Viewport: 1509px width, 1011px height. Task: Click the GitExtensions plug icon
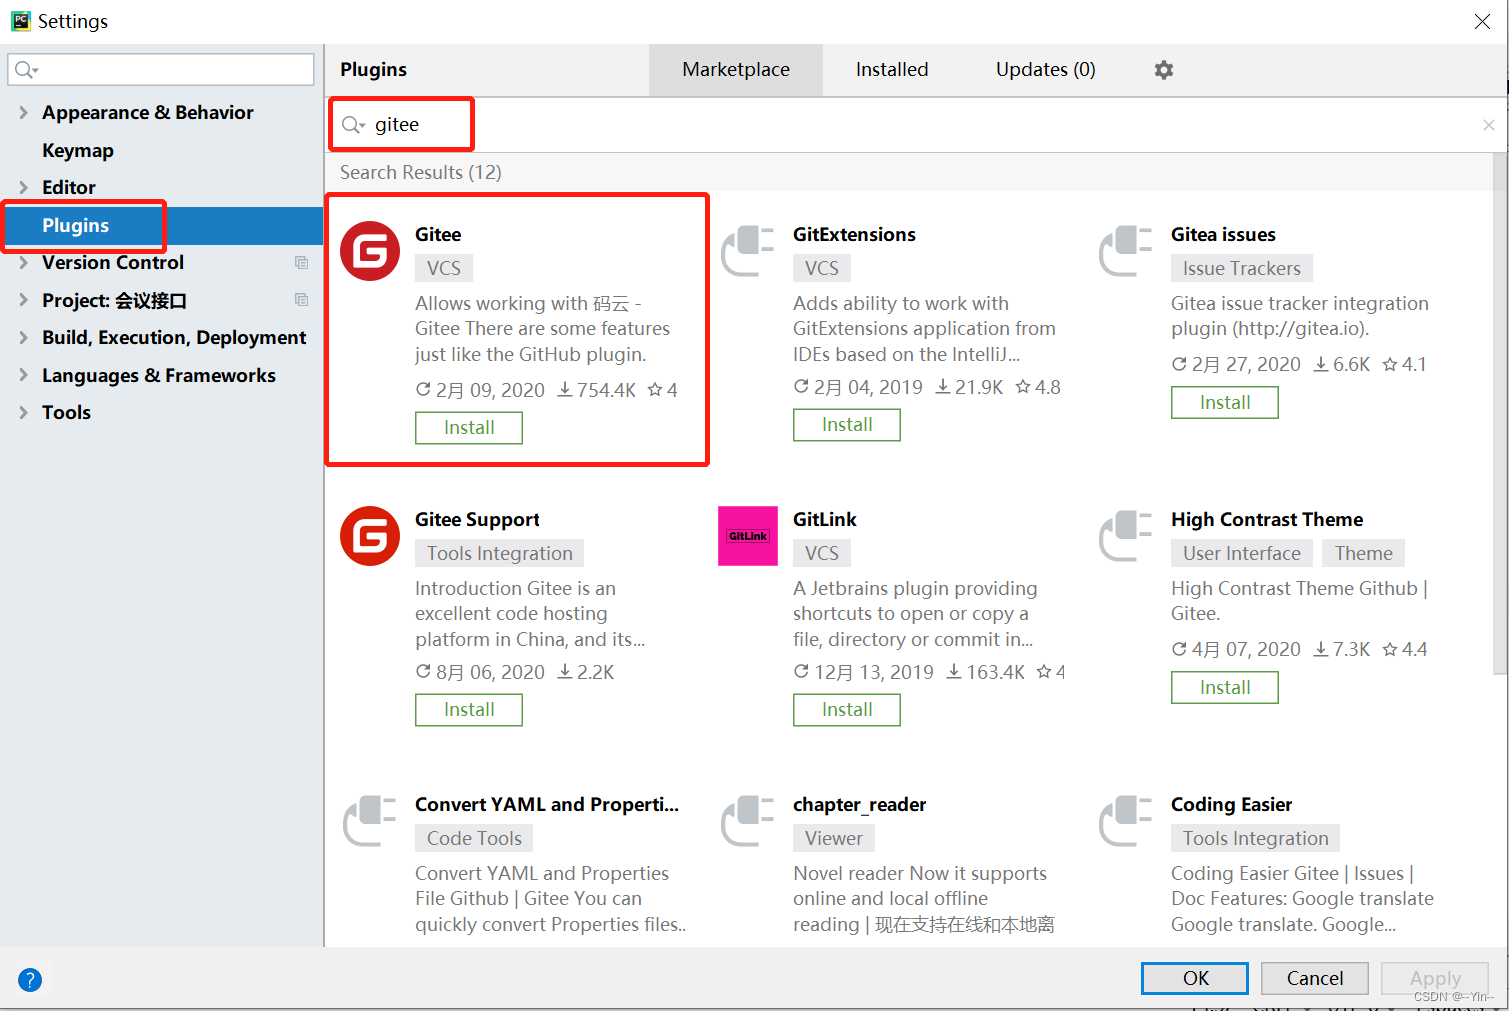pyautogui.click(x=748, y=251)
